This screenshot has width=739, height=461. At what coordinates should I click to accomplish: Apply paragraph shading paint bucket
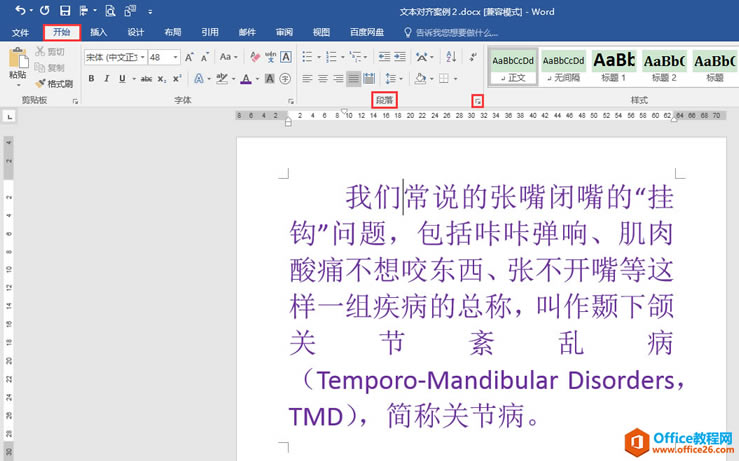pyautogui.click(x=420, y=79)
